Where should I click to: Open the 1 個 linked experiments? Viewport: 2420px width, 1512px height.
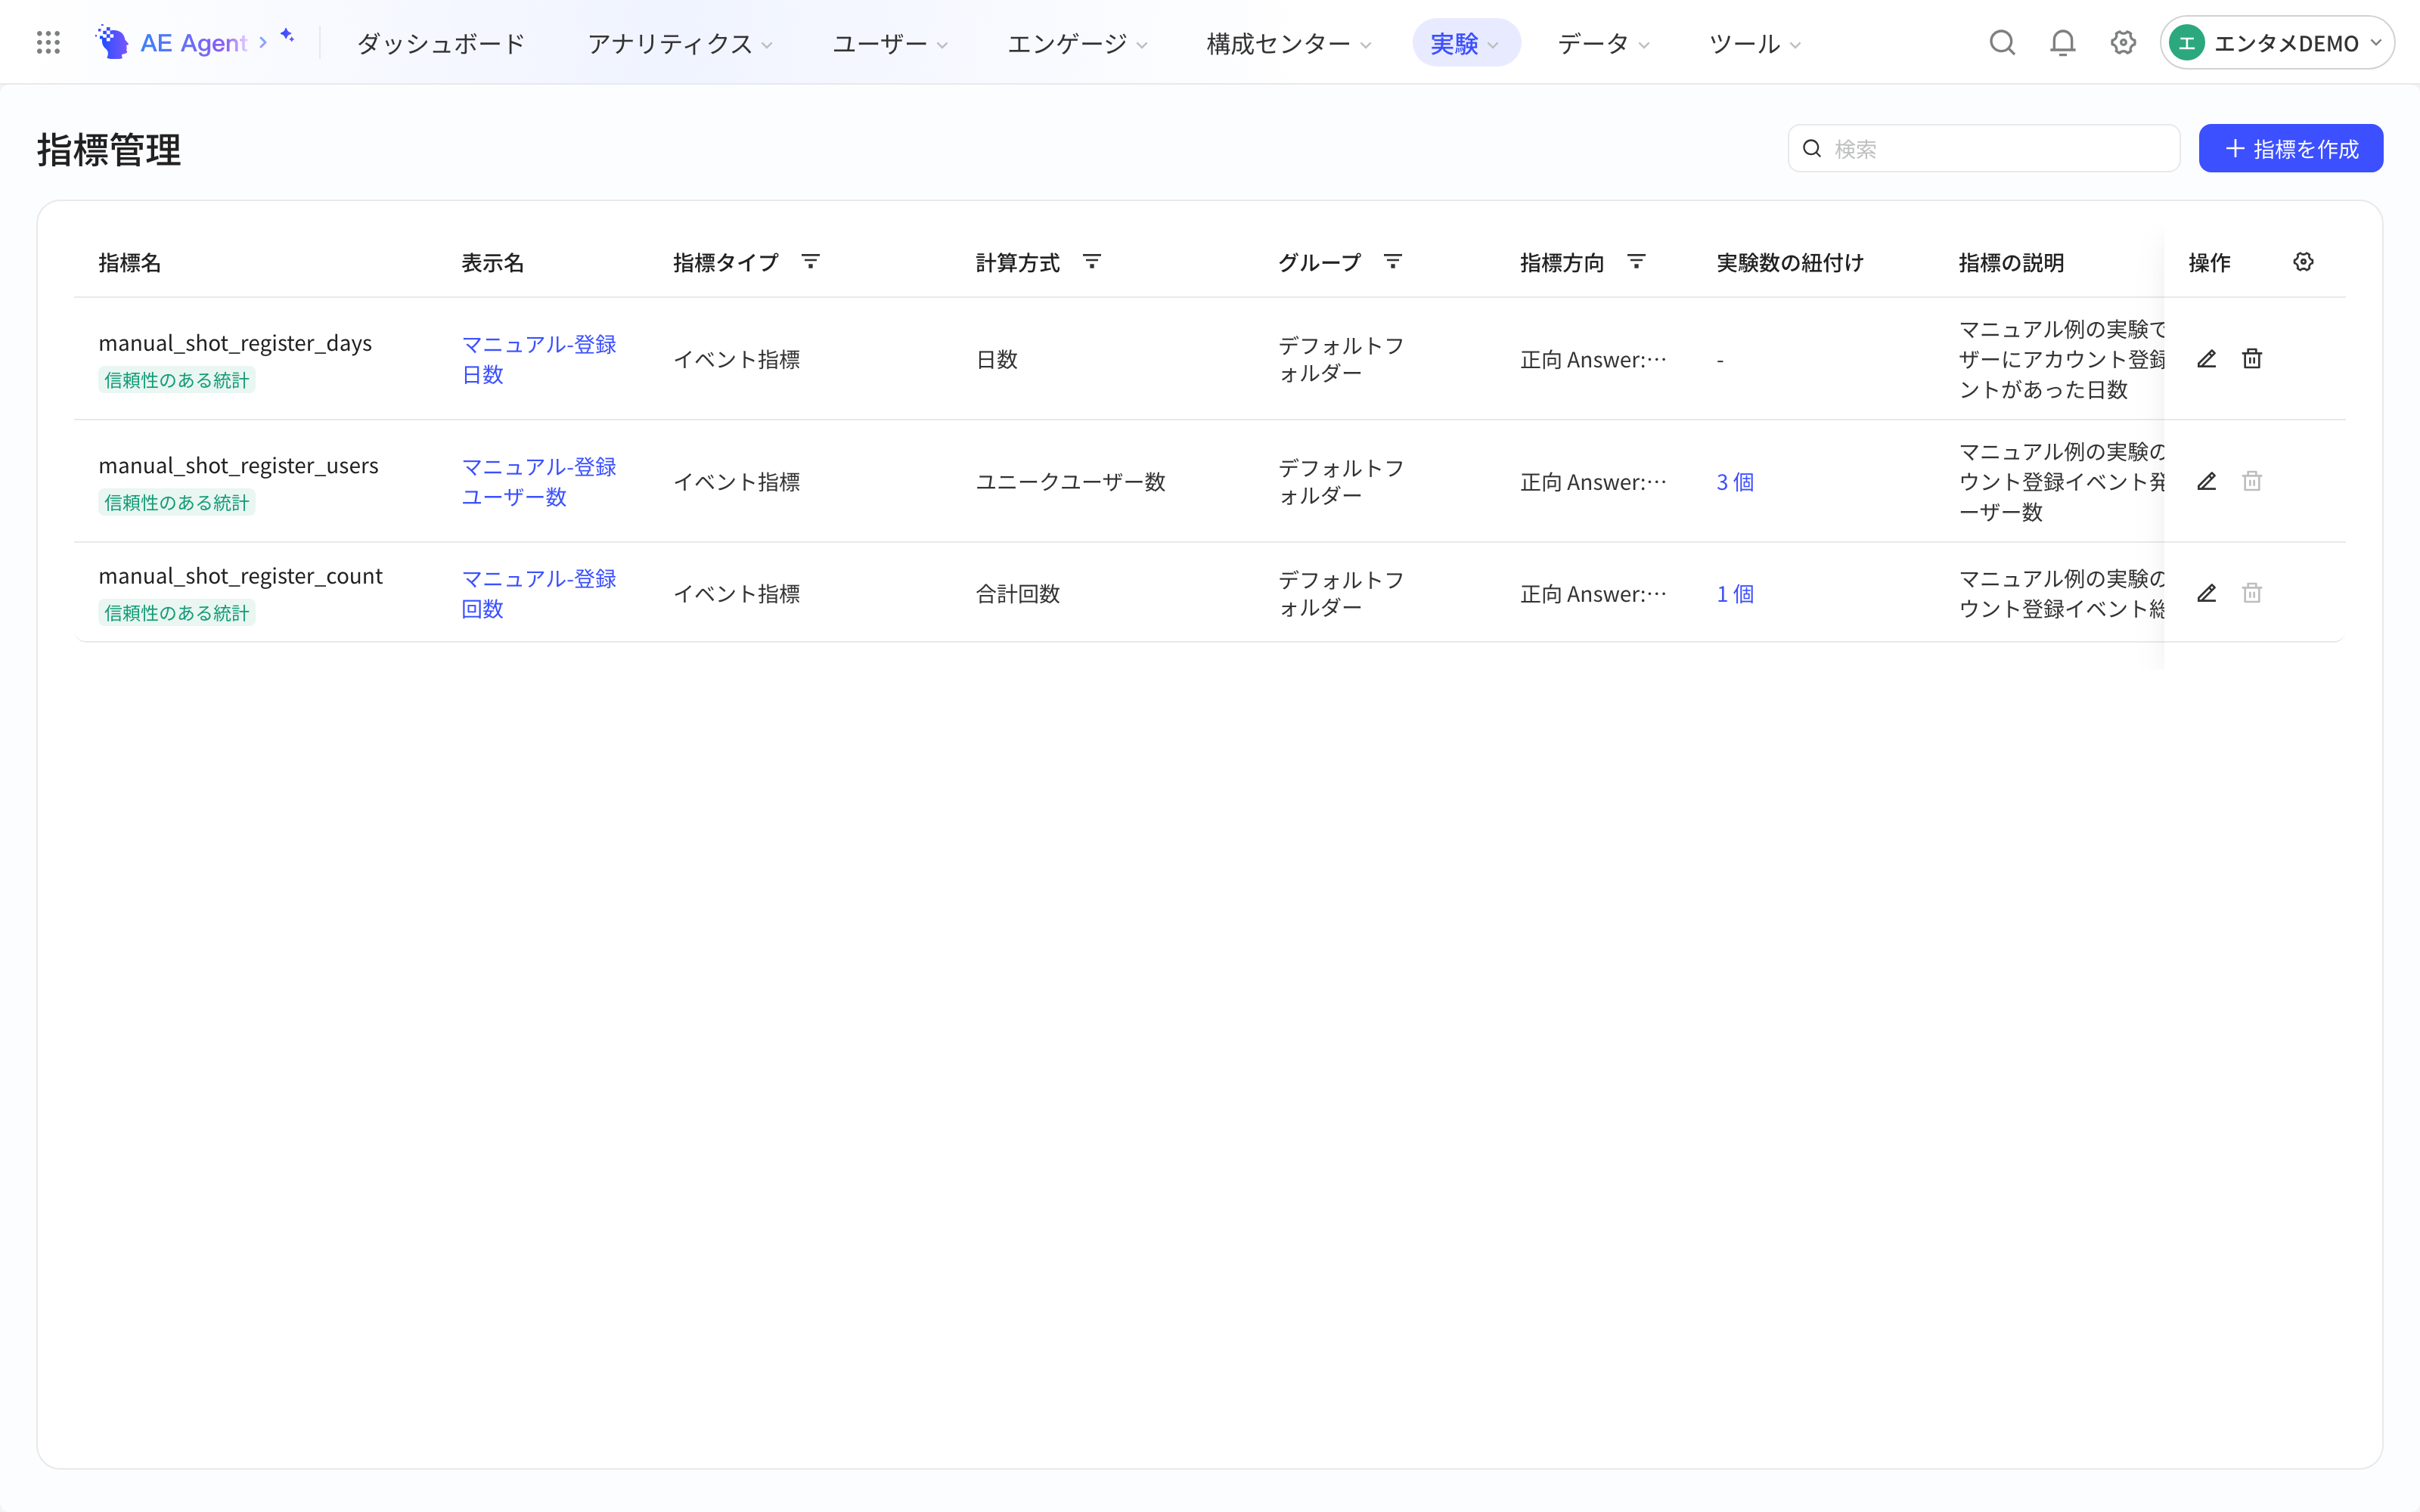click(x=1735, y=594)
